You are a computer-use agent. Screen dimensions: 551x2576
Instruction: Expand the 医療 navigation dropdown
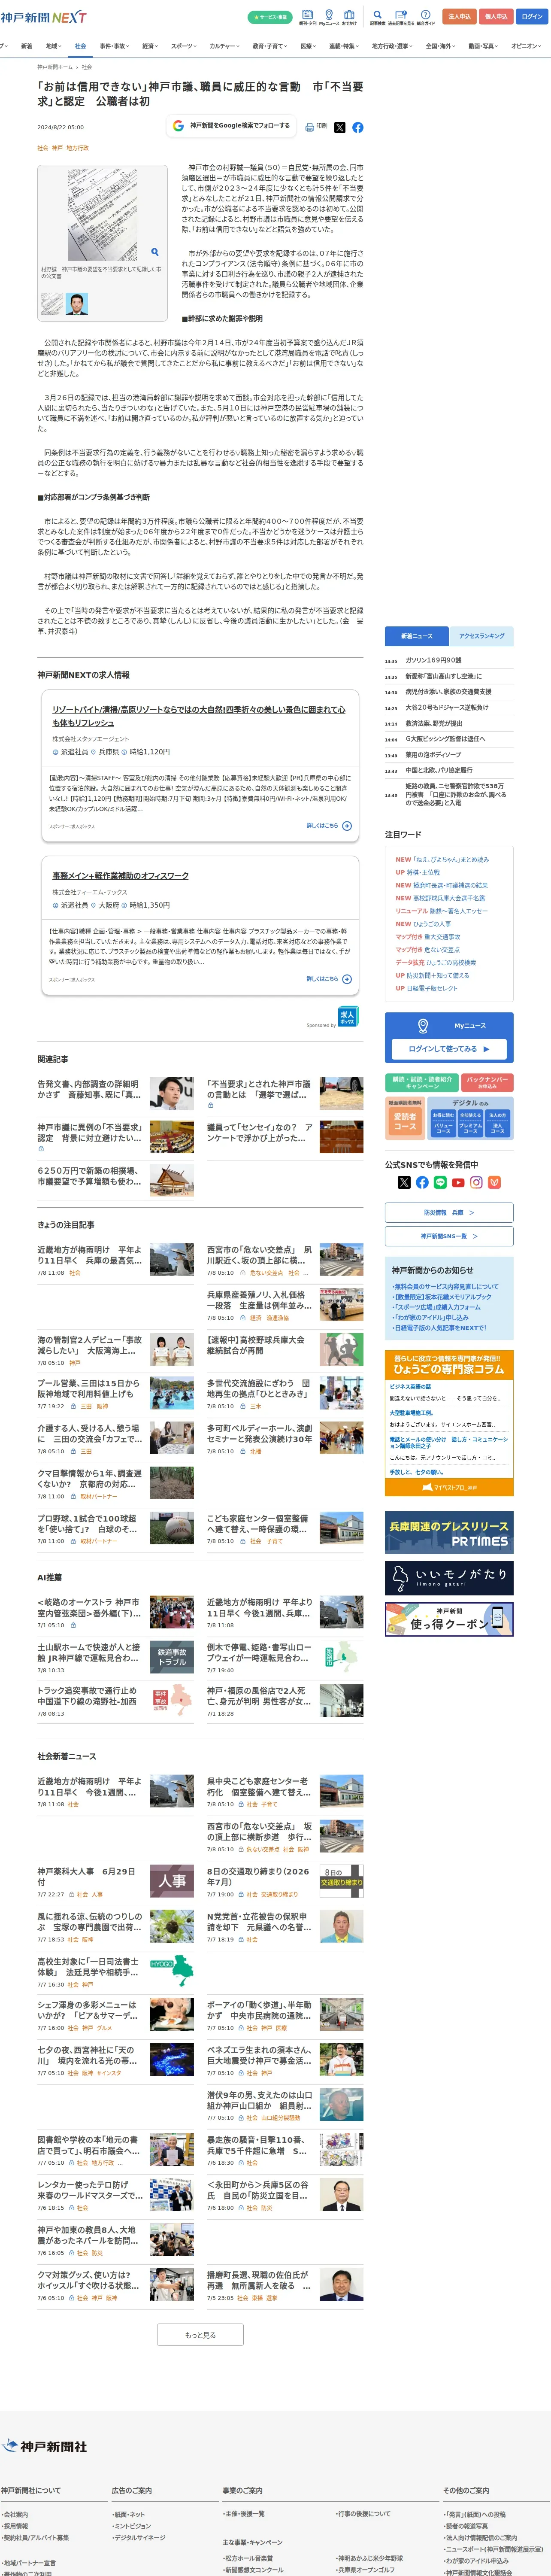click(309, 46)
